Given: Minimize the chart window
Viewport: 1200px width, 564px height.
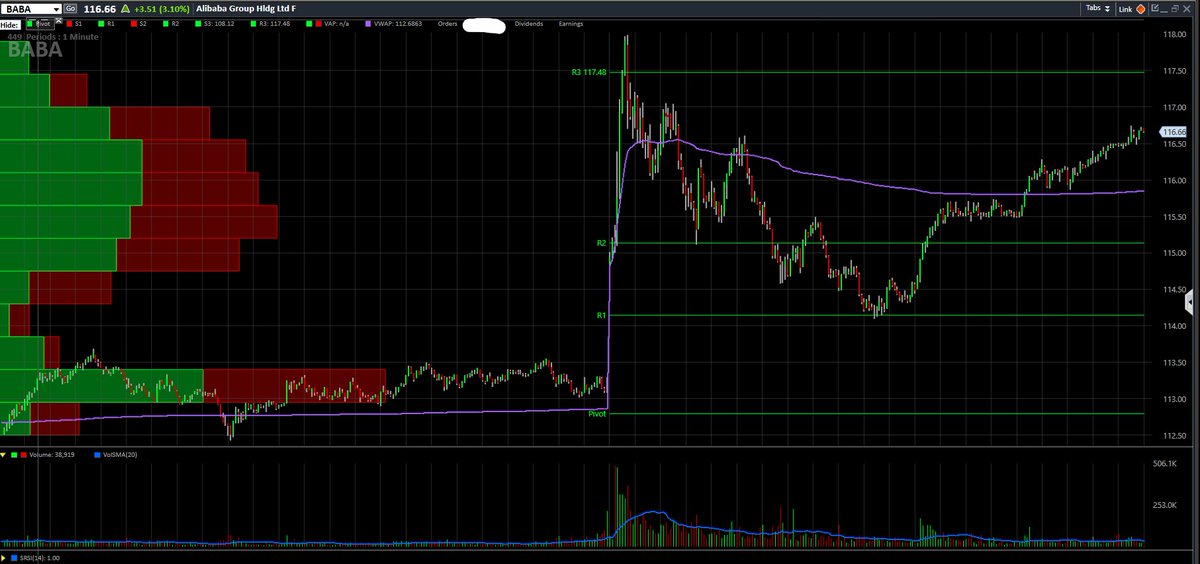Looking at the screenshot, I should [x=1164, y=10].
